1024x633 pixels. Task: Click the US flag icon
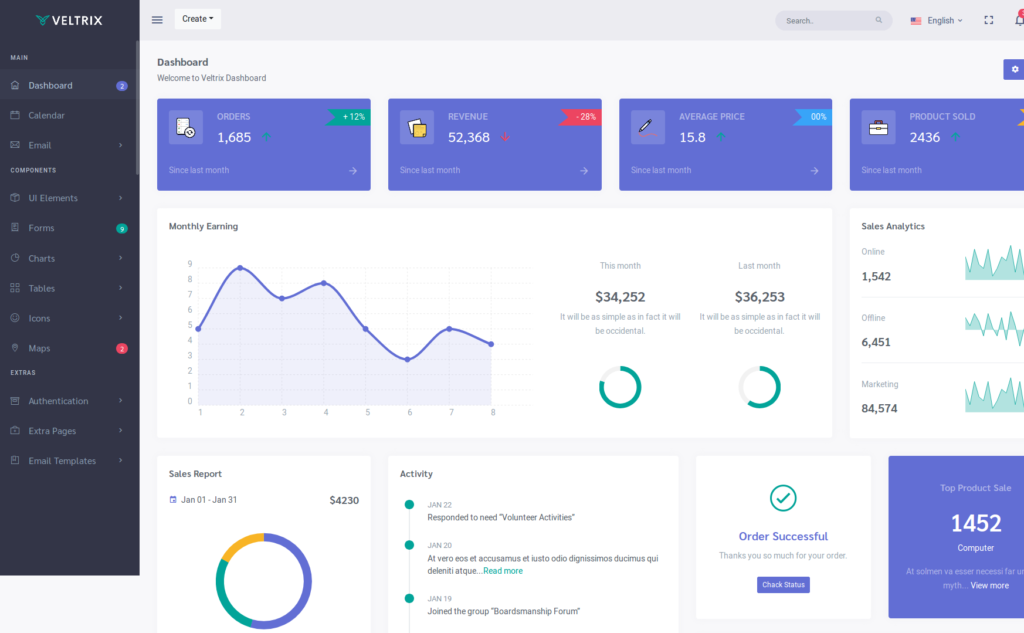point(916,21)
